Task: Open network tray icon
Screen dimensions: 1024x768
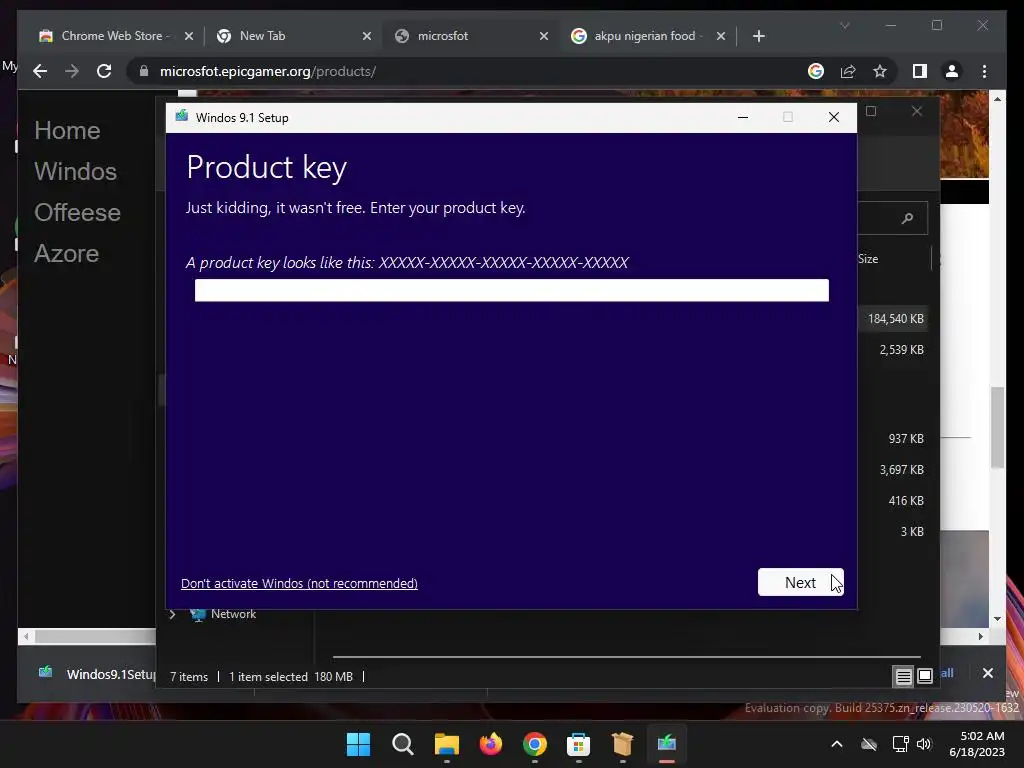Action: [901, 744]
